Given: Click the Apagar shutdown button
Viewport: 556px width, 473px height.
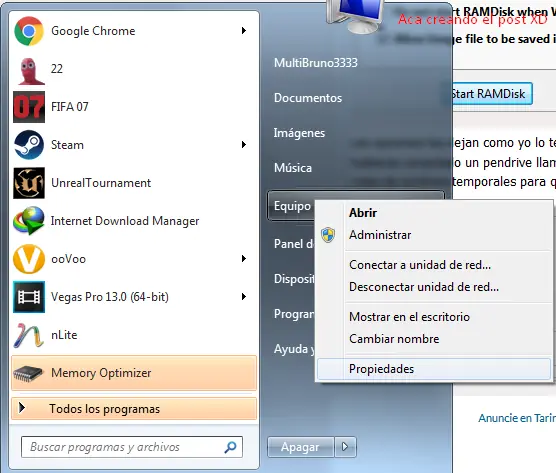Looking at the screenshot, I should 300,447.
